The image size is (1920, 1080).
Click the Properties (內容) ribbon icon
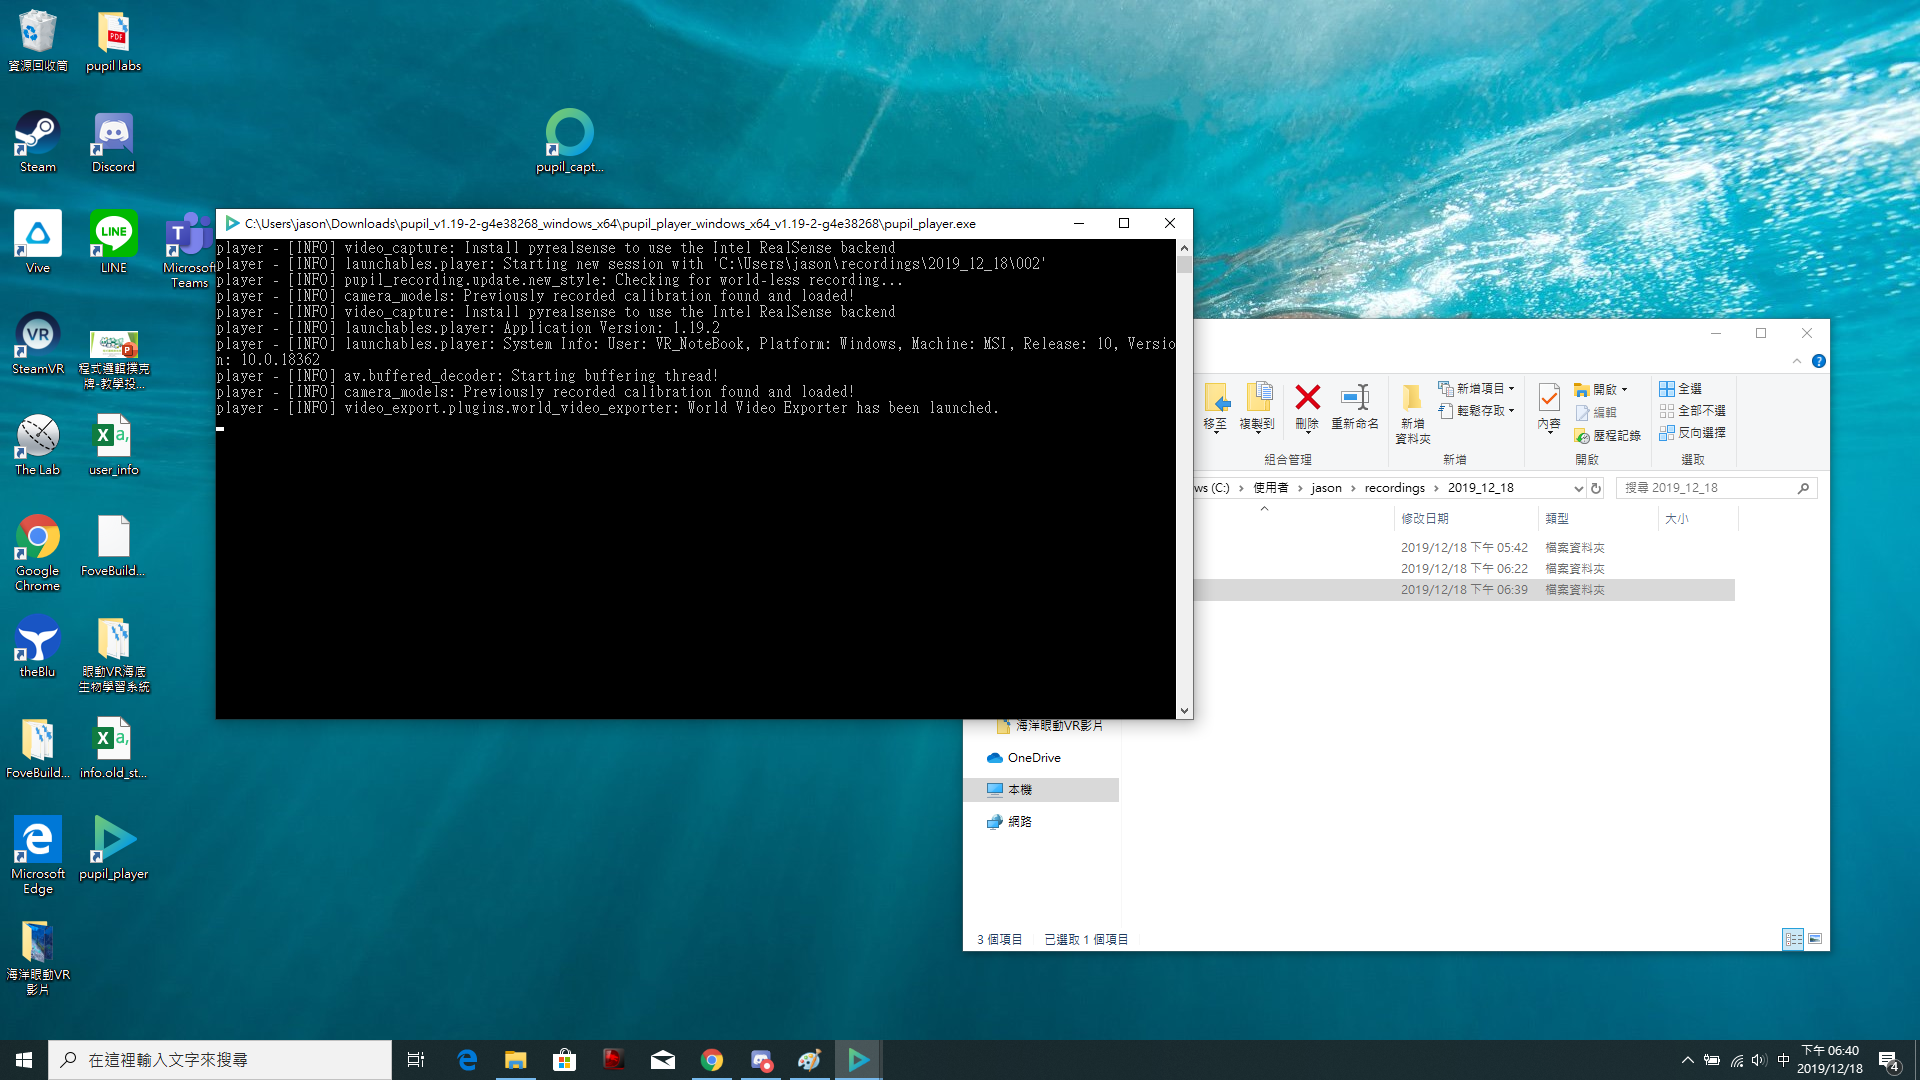(1549, 407)
